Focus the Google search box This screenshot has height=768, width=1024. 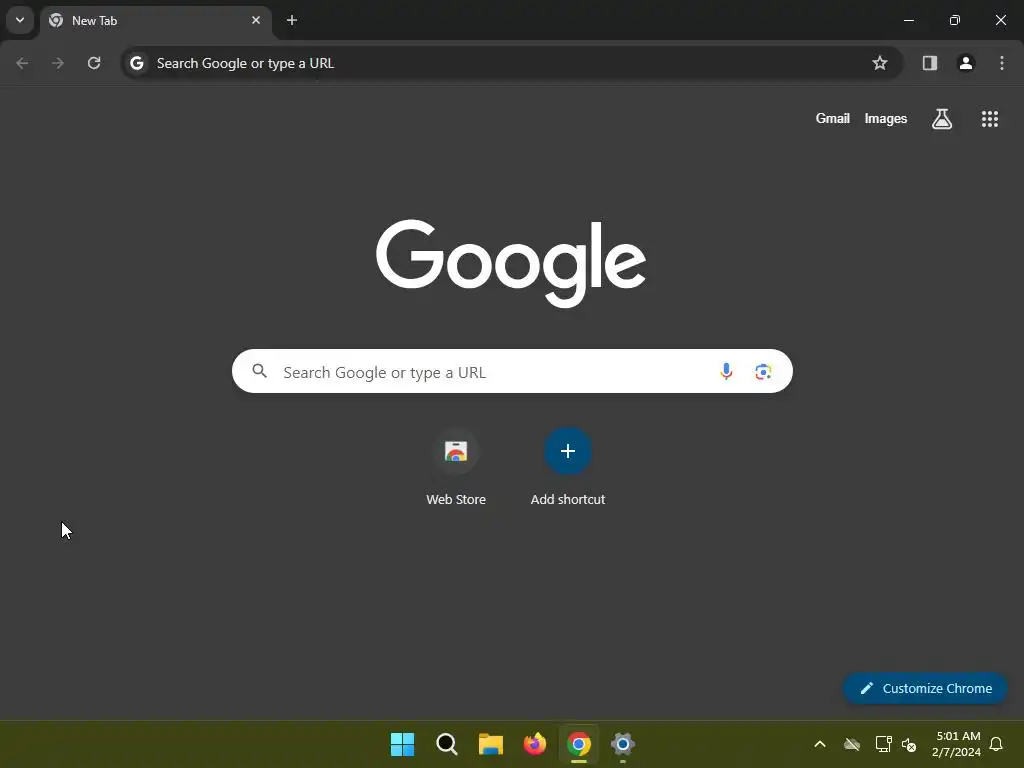[x=512, y=371]
